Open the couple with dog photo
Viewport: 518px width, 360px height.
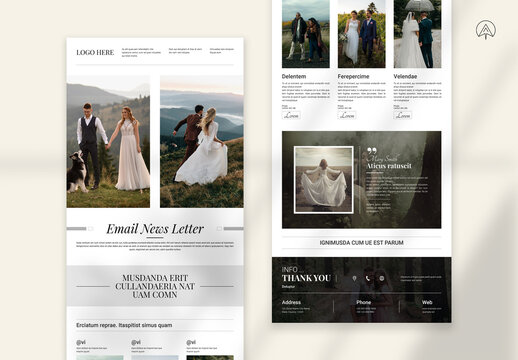(108, 142)
